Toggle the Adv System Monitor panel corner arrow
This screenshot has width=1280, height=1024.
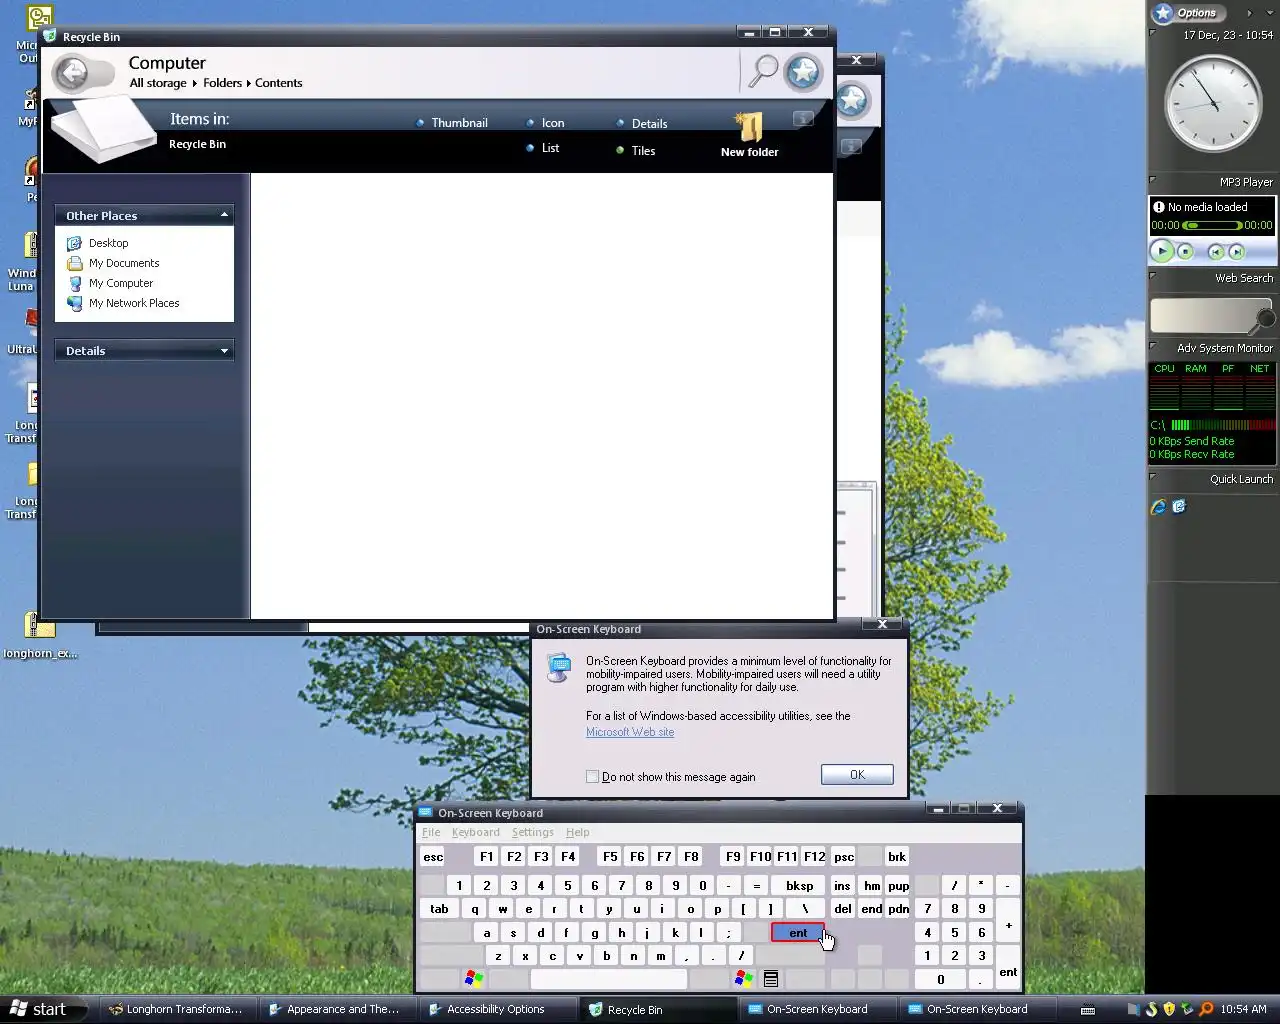click(x=1153, y=346)
